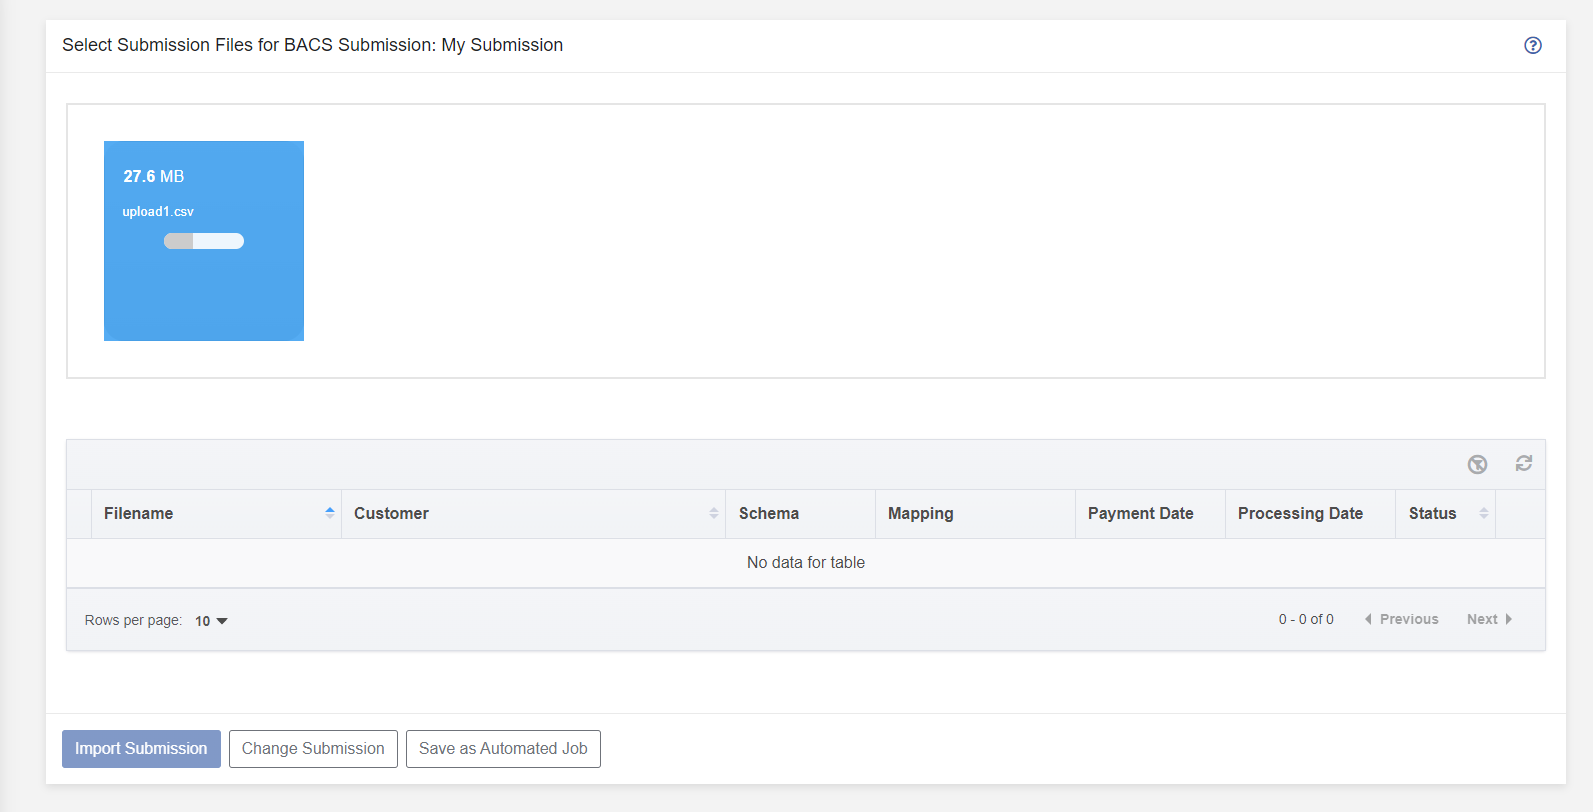Click the Processing Date column header
1593x812 pixels.
point(1311,514)
